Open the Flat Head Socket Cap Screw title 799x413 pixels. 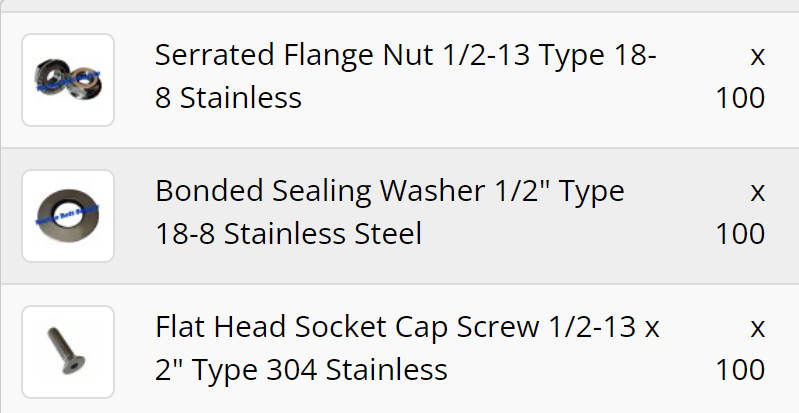click(x=407, y=327)
